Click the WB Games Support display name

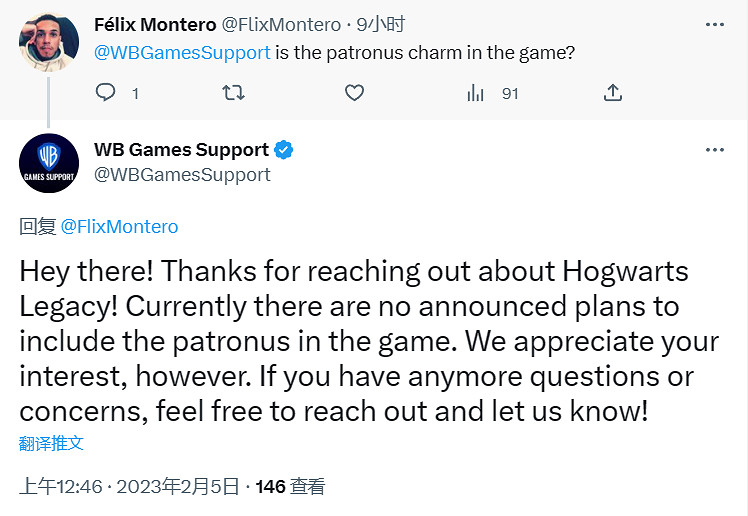tap(181, 150)
